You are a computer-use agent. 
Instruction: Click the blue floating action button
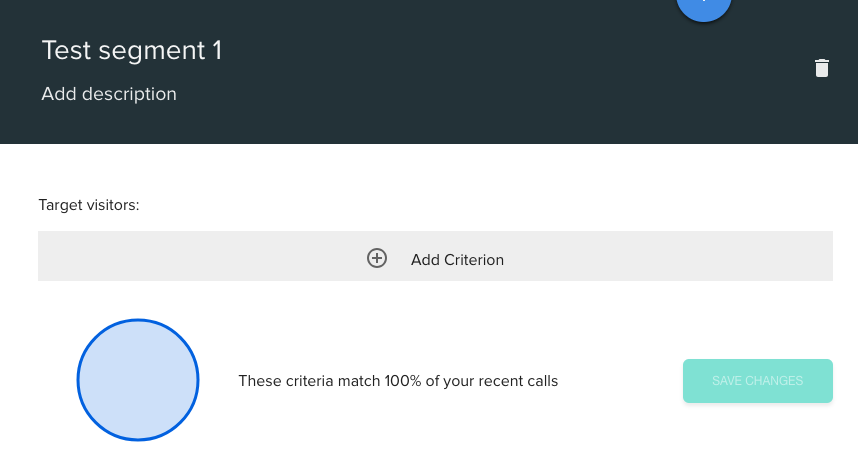click(x=704, y=7)
